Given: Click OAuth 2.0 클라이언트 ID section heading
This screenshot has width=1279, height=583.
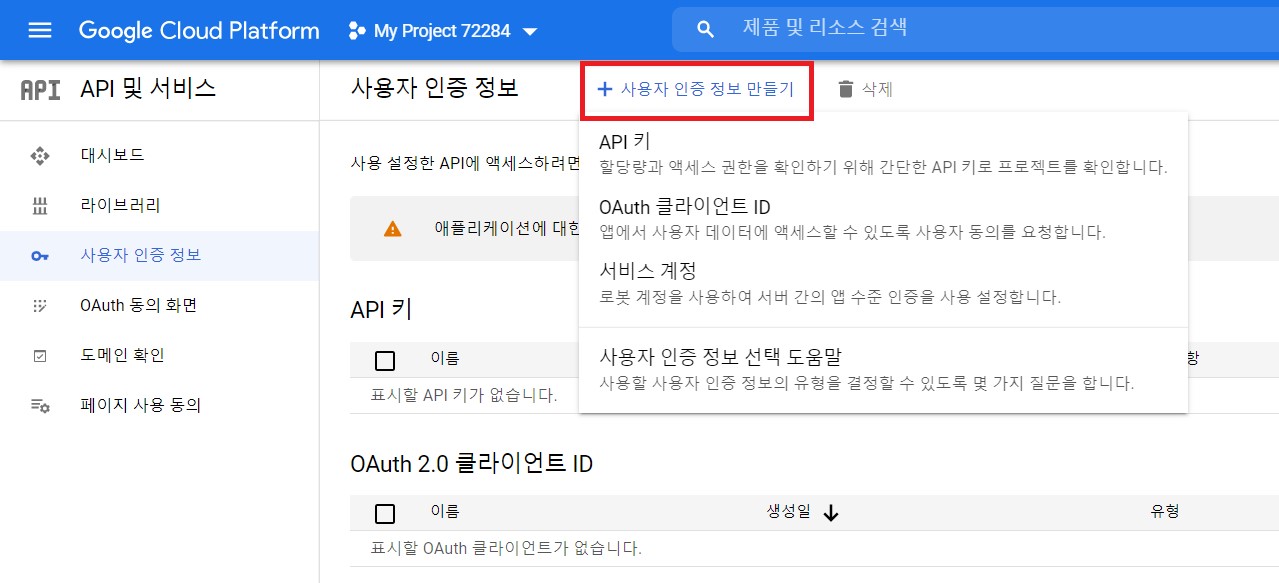Looking at the screenshot, I should tap(472, 463).
